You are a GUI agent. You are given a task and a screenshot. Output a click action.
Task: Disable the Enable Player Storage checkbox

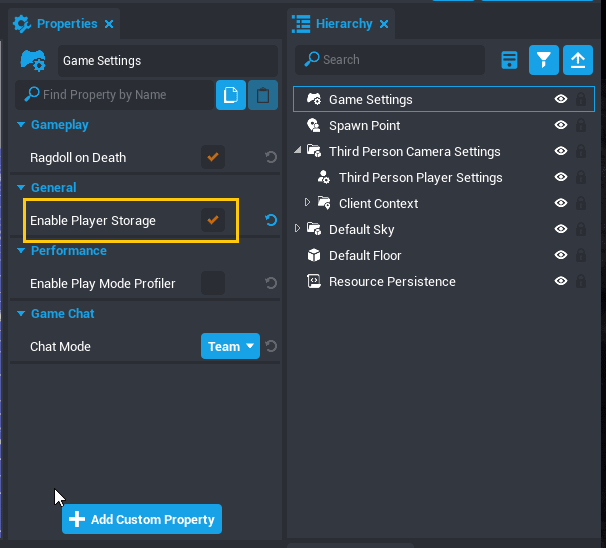[212, 220]
